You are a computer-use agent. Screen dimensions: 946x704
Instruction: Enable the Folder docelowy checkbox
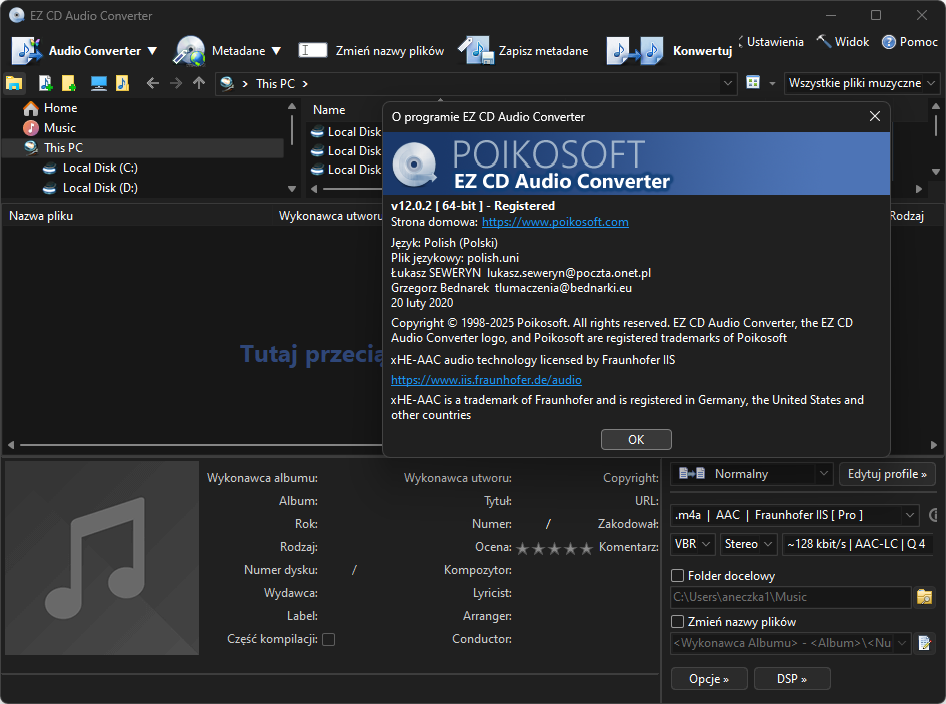point(678,576)
